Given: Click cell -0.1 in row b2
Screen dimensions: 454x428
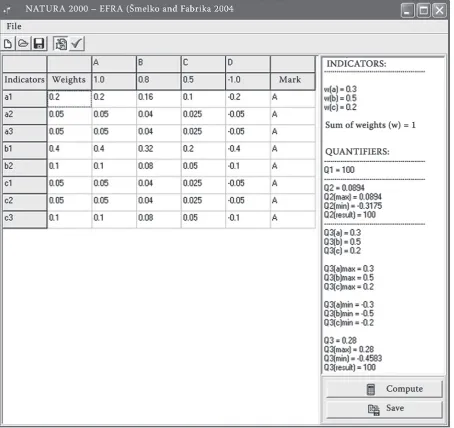Looking at the screenshot, I should coord(248,168).
